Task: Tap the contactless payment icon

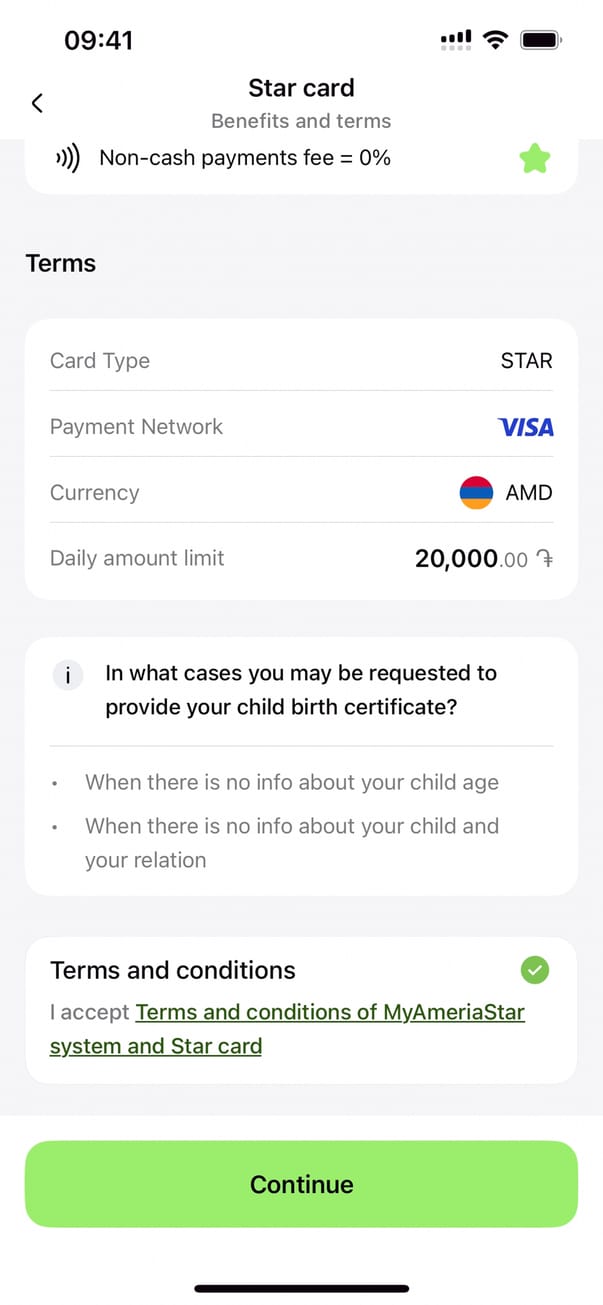Action: point(68,158)
